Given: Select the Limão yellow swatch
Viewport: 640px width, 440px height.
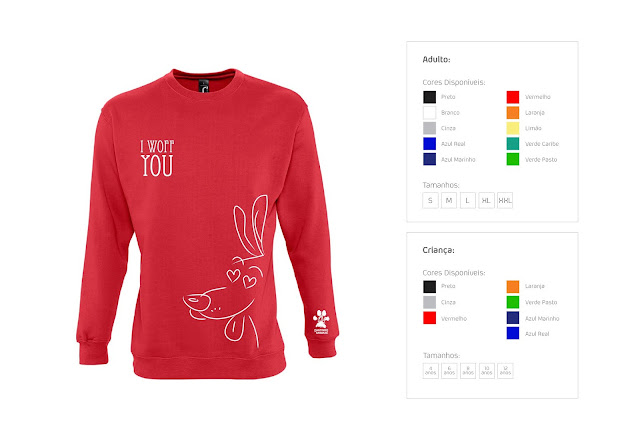Looking at the screenshot, I should point(513,128).
